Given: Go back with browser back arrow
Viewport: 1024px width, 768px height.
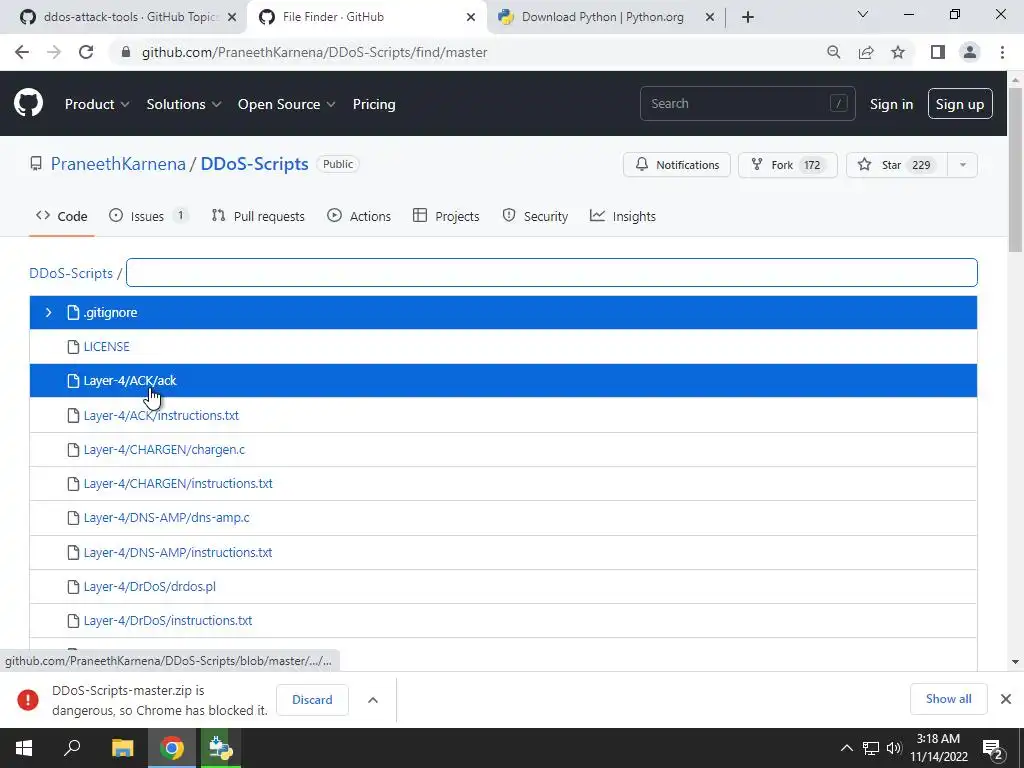Looking at the screenshot, I should tap(22, 52).
